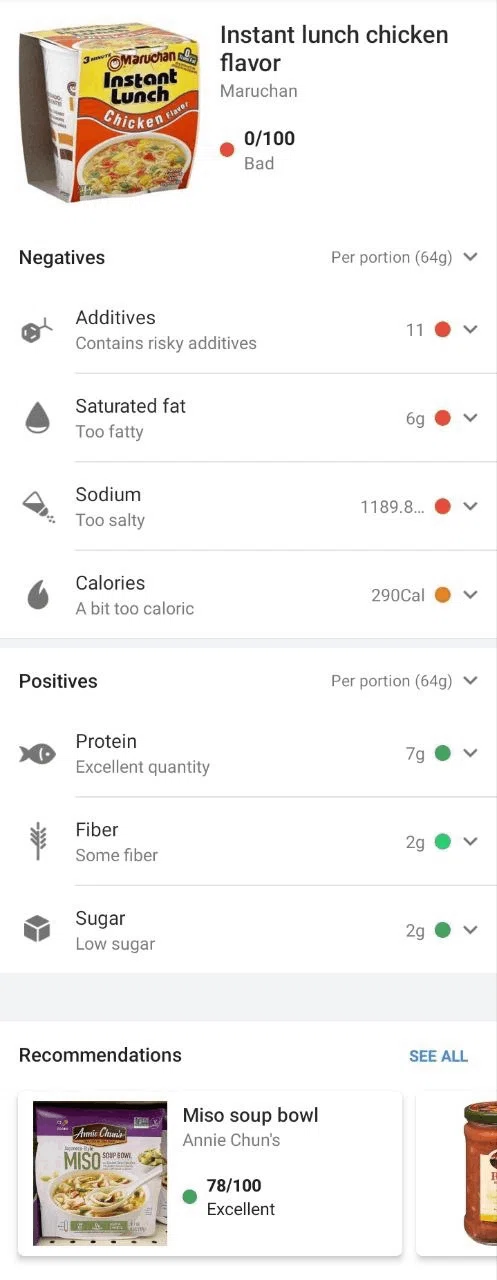Tap the Sugar cube icon
This screenshot has height=1280, width=497.
(37, 930)
